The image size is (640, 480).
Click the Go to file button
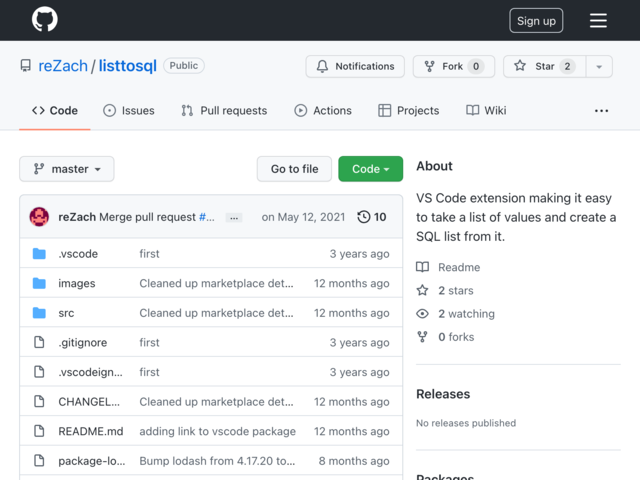(294, 169)
